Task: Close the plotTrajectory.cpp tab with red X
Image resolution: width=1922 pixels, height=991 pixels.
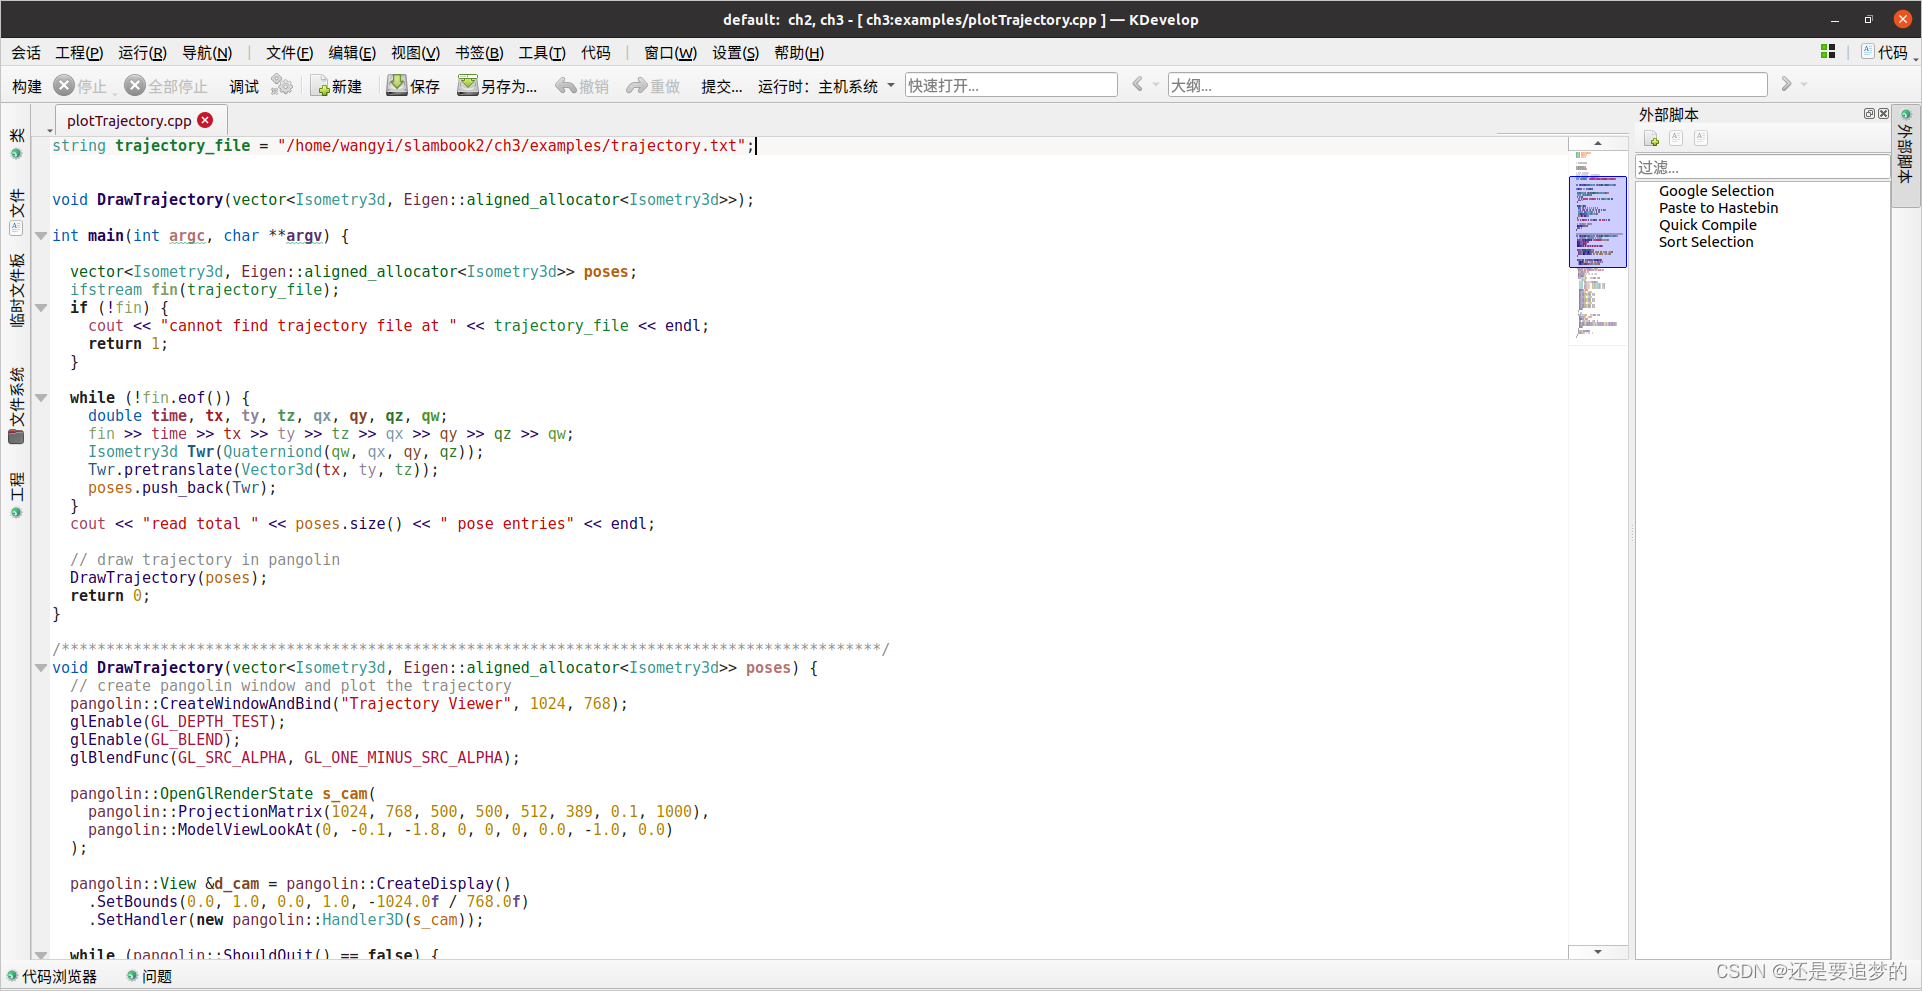Action: [x=205, y=120]
